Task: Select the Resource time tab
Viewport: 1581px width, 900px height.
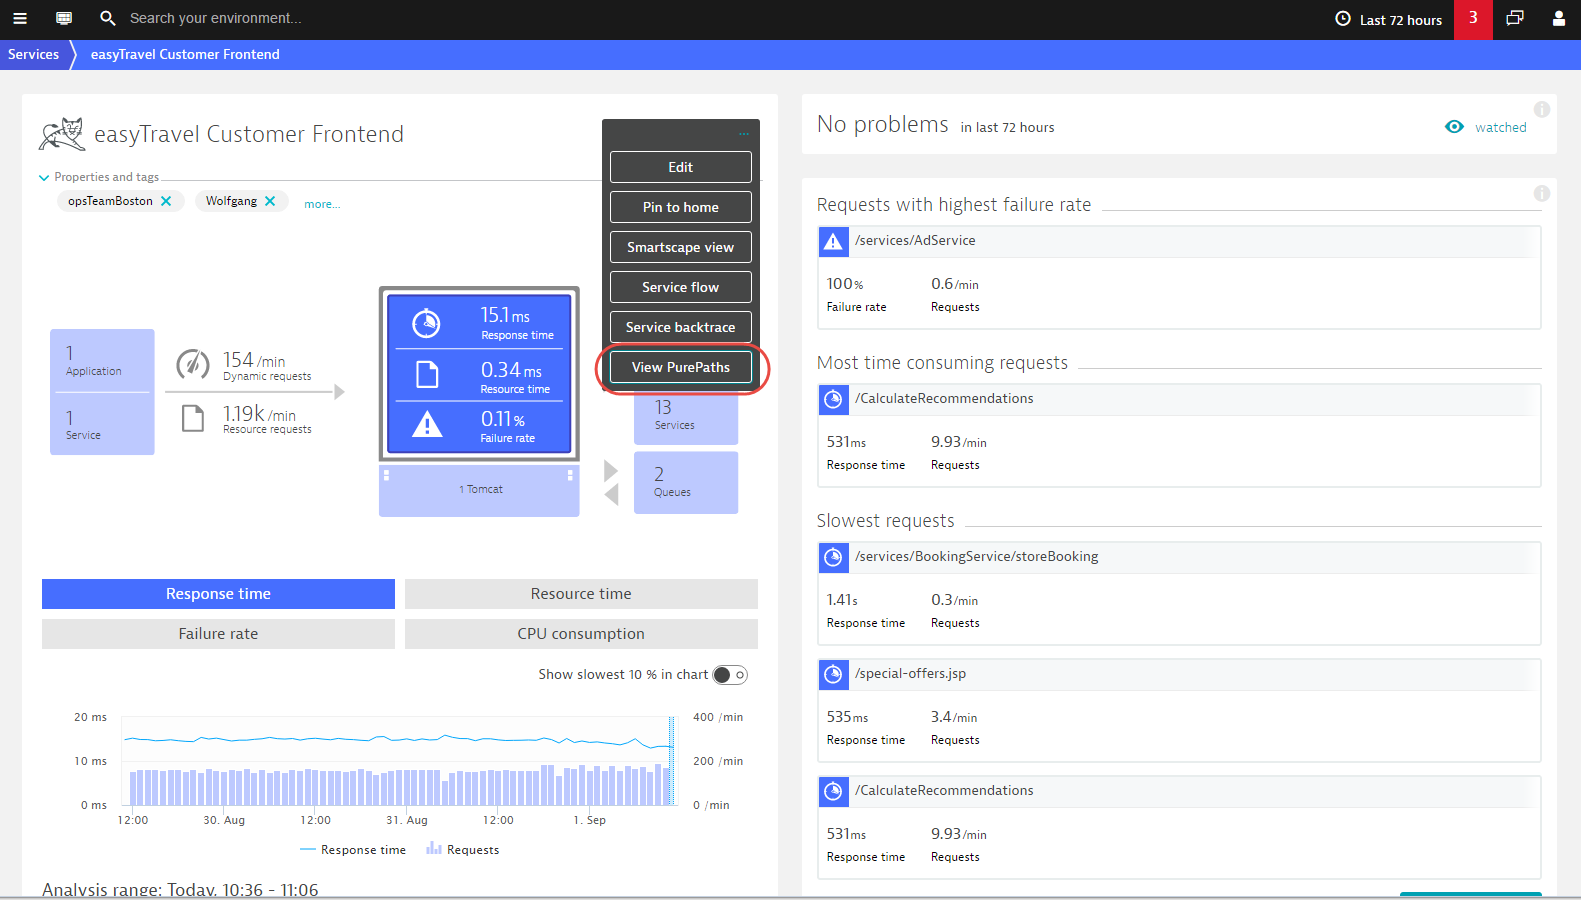Action: click(x=581, y=594)
